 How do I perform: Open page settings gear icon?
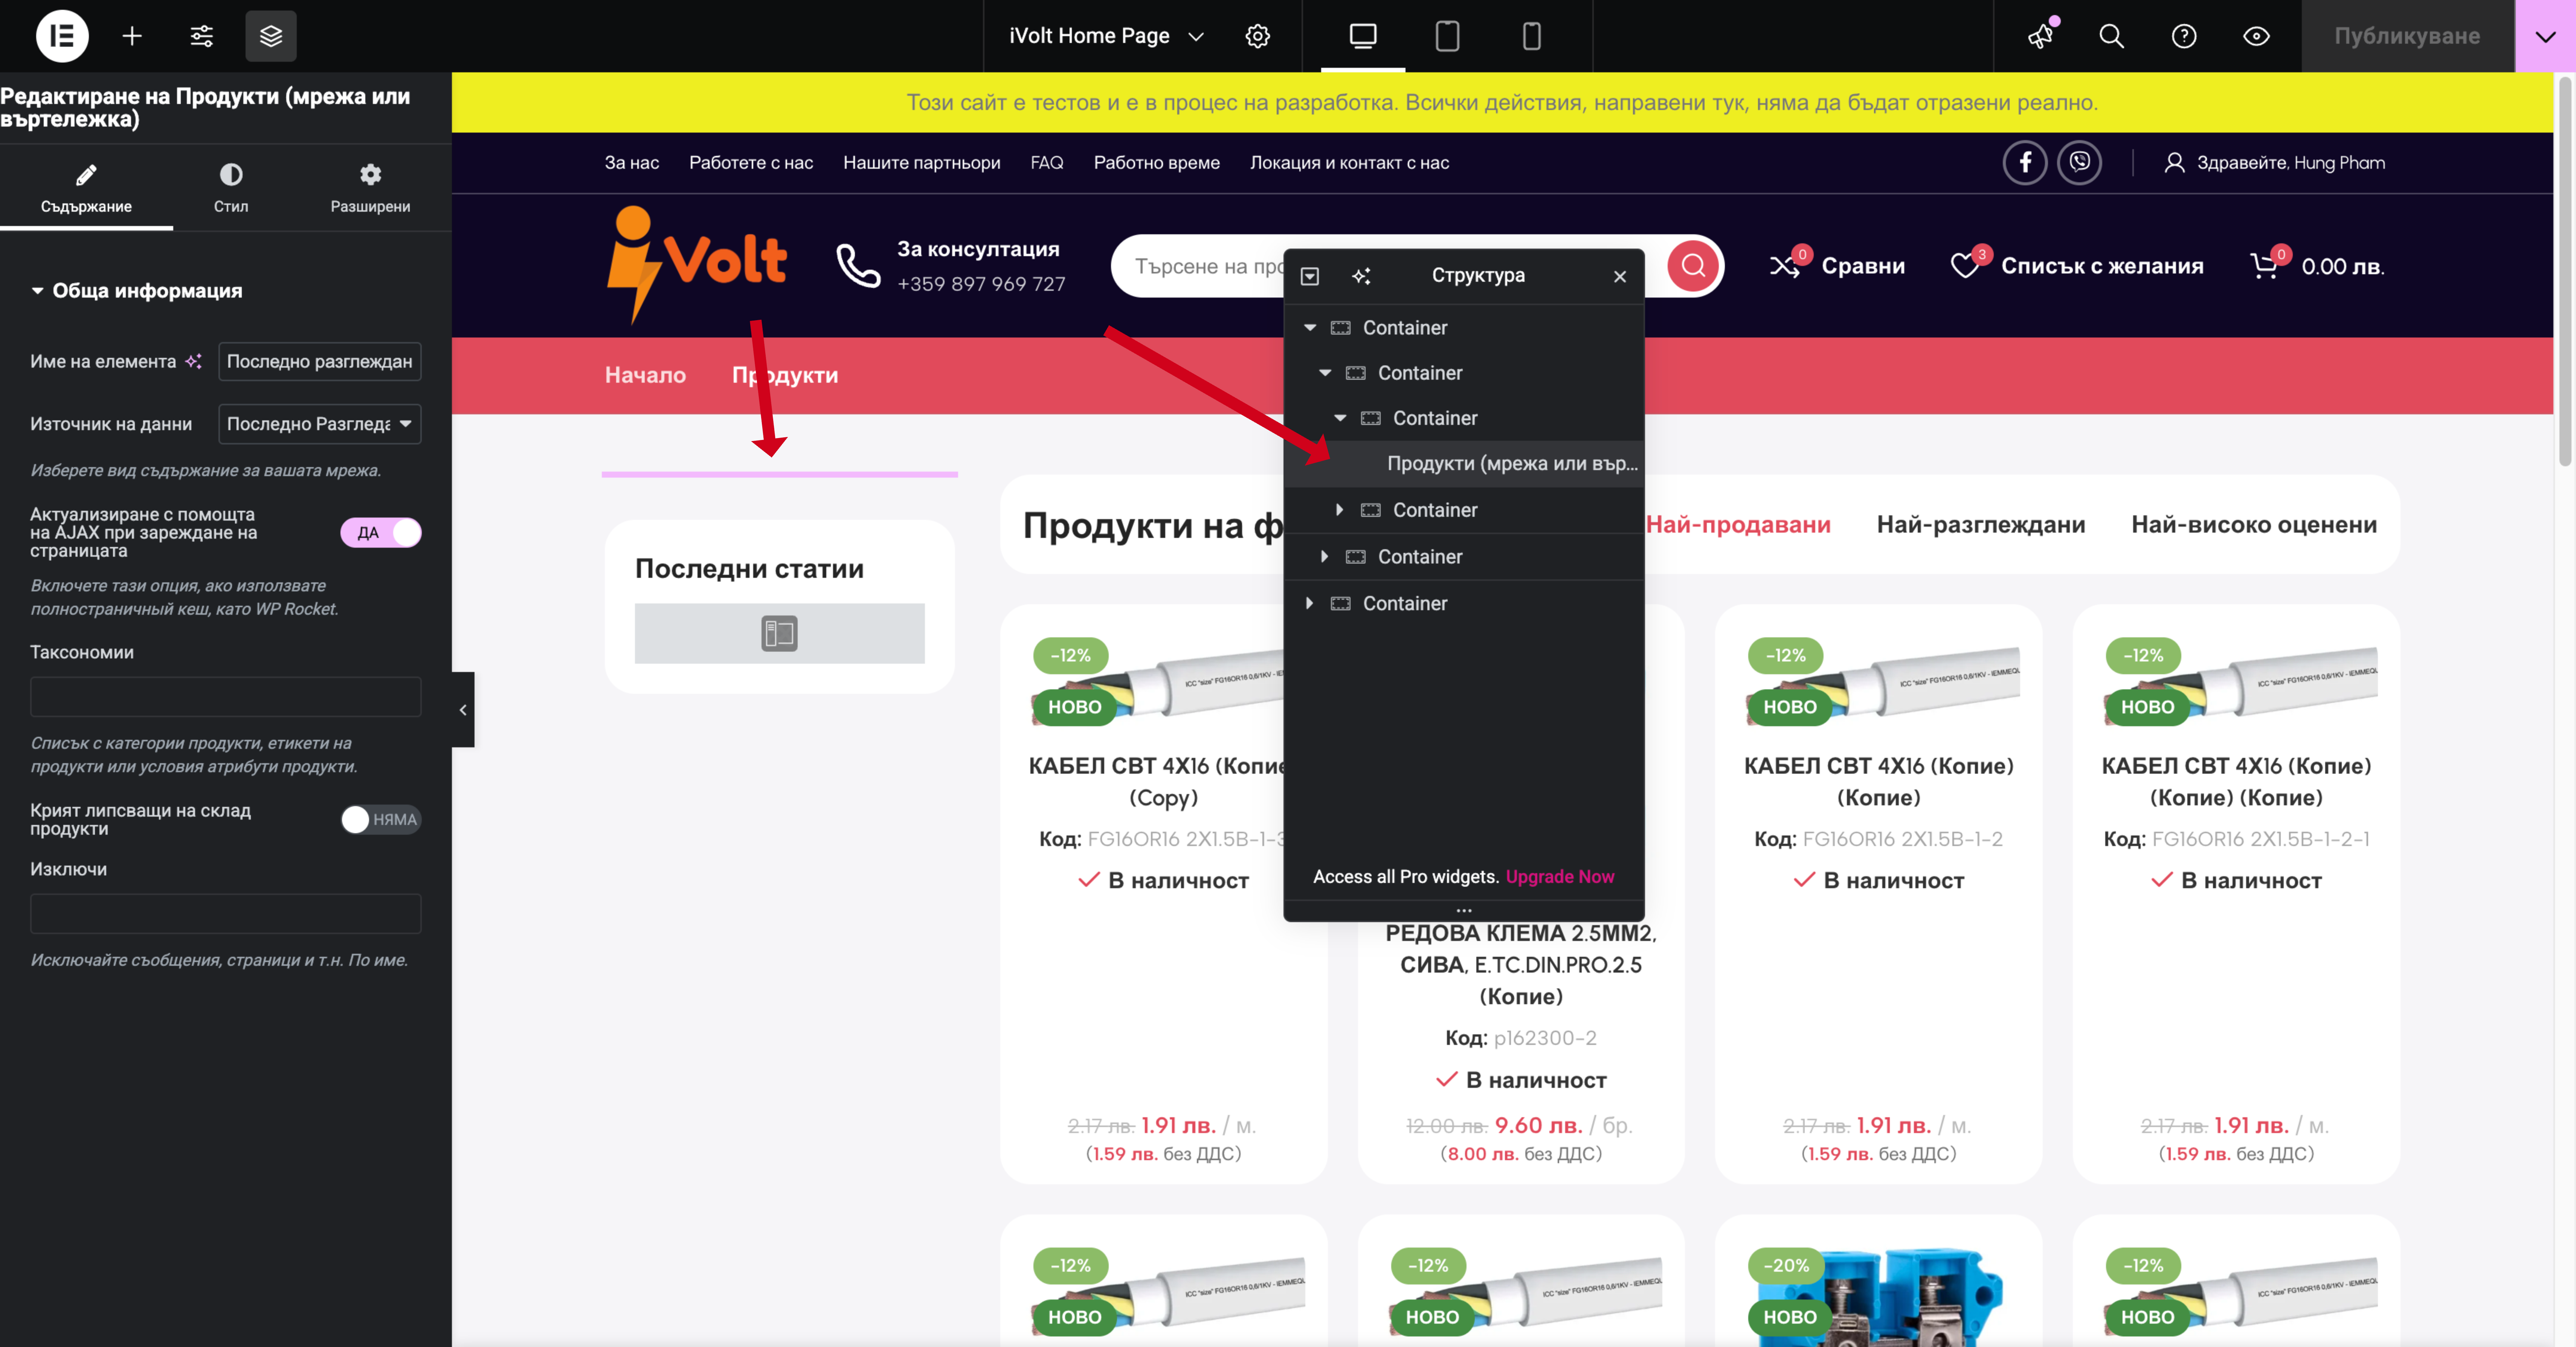coord(1258,36)
